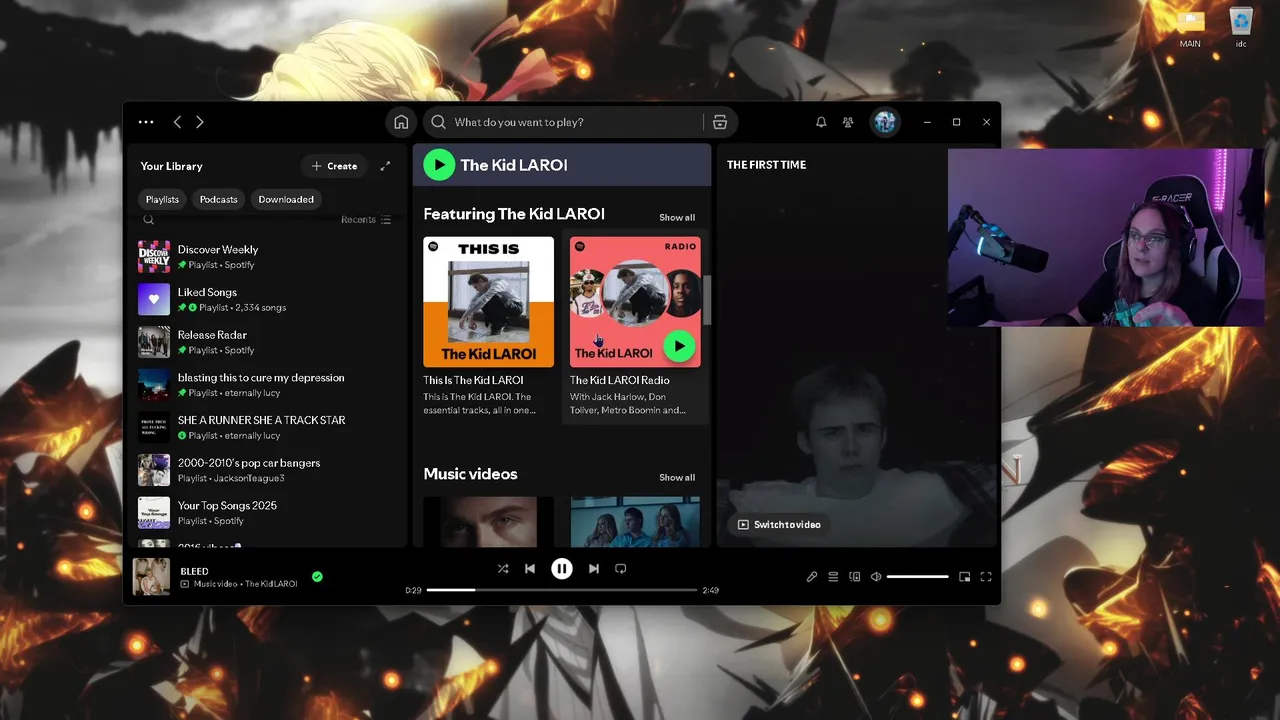
Task: Click BLEED song title in player
Action: click(194, 571)
